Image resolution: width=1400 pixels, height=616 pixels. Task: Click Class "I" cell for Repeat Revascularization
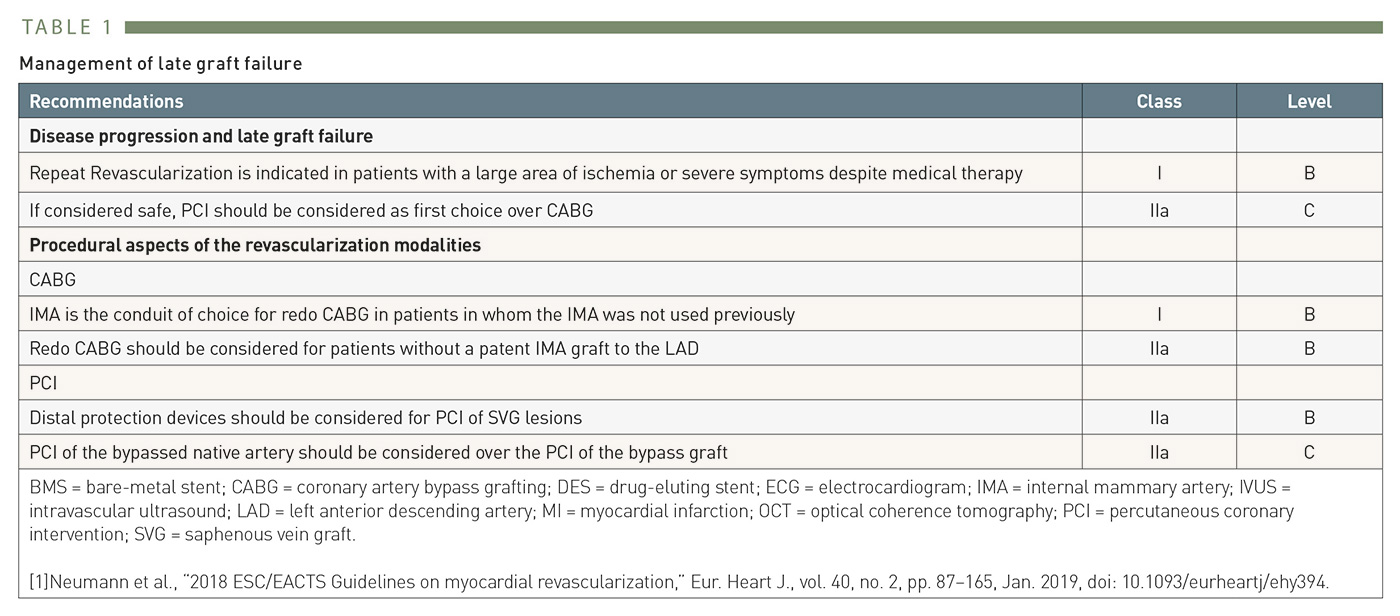click(x=1158, y=173)
